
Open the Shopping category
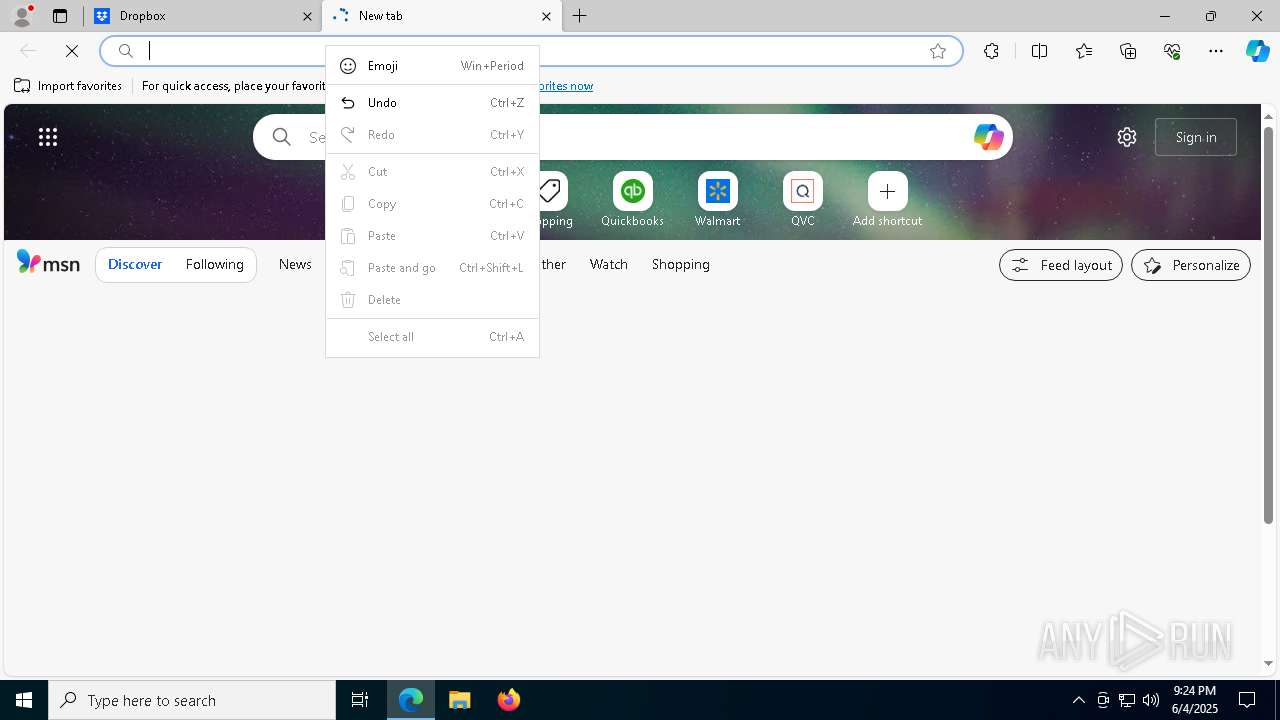click(681, 264)
